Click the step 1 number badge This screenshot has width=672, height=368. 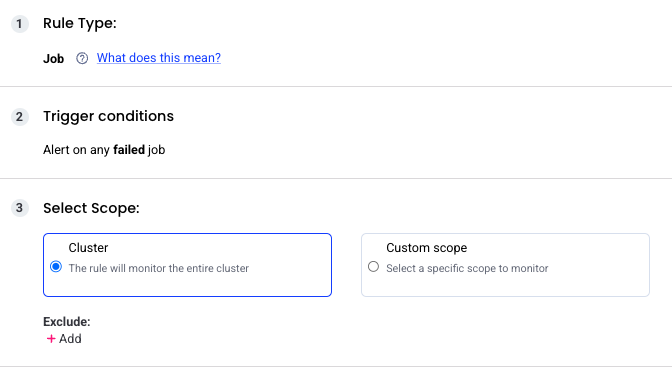[x=19, y=24]
